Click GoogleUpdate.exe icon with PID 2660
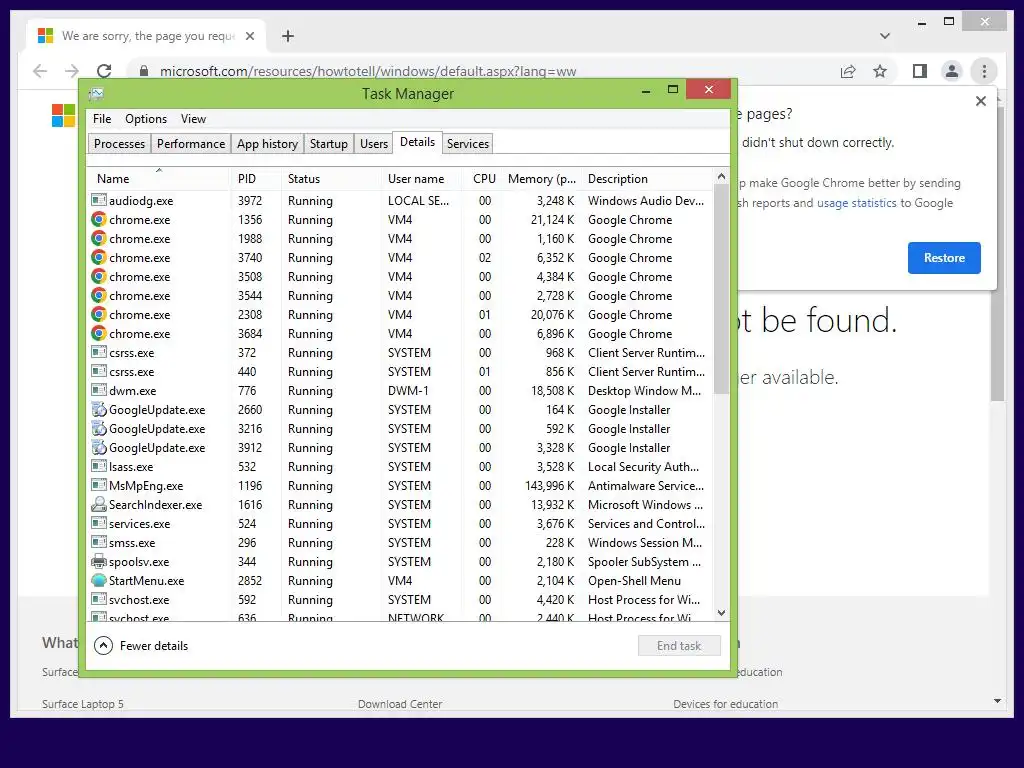Image resolution: width=1024 pixels, height=768 pixels. point(99,409)
